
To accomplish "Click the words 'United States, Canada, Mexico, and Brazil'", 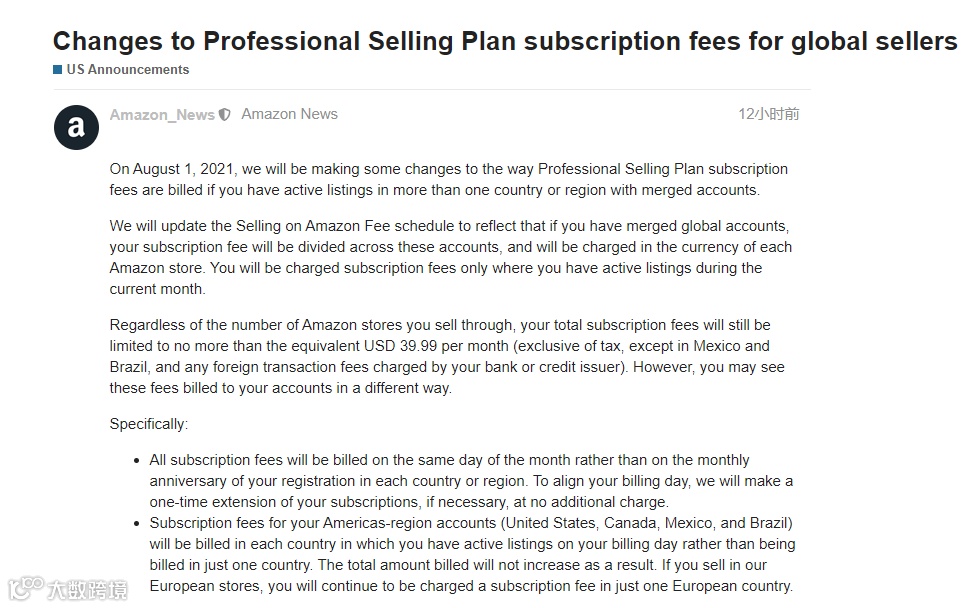I will click(647, 523).
